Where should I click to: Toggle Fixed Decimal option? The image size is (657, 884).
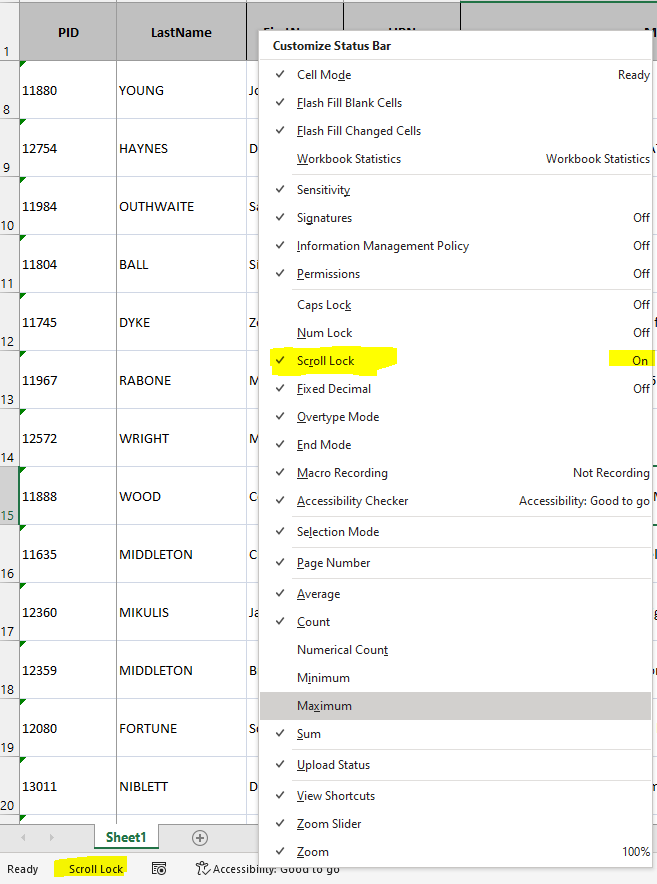456,389
